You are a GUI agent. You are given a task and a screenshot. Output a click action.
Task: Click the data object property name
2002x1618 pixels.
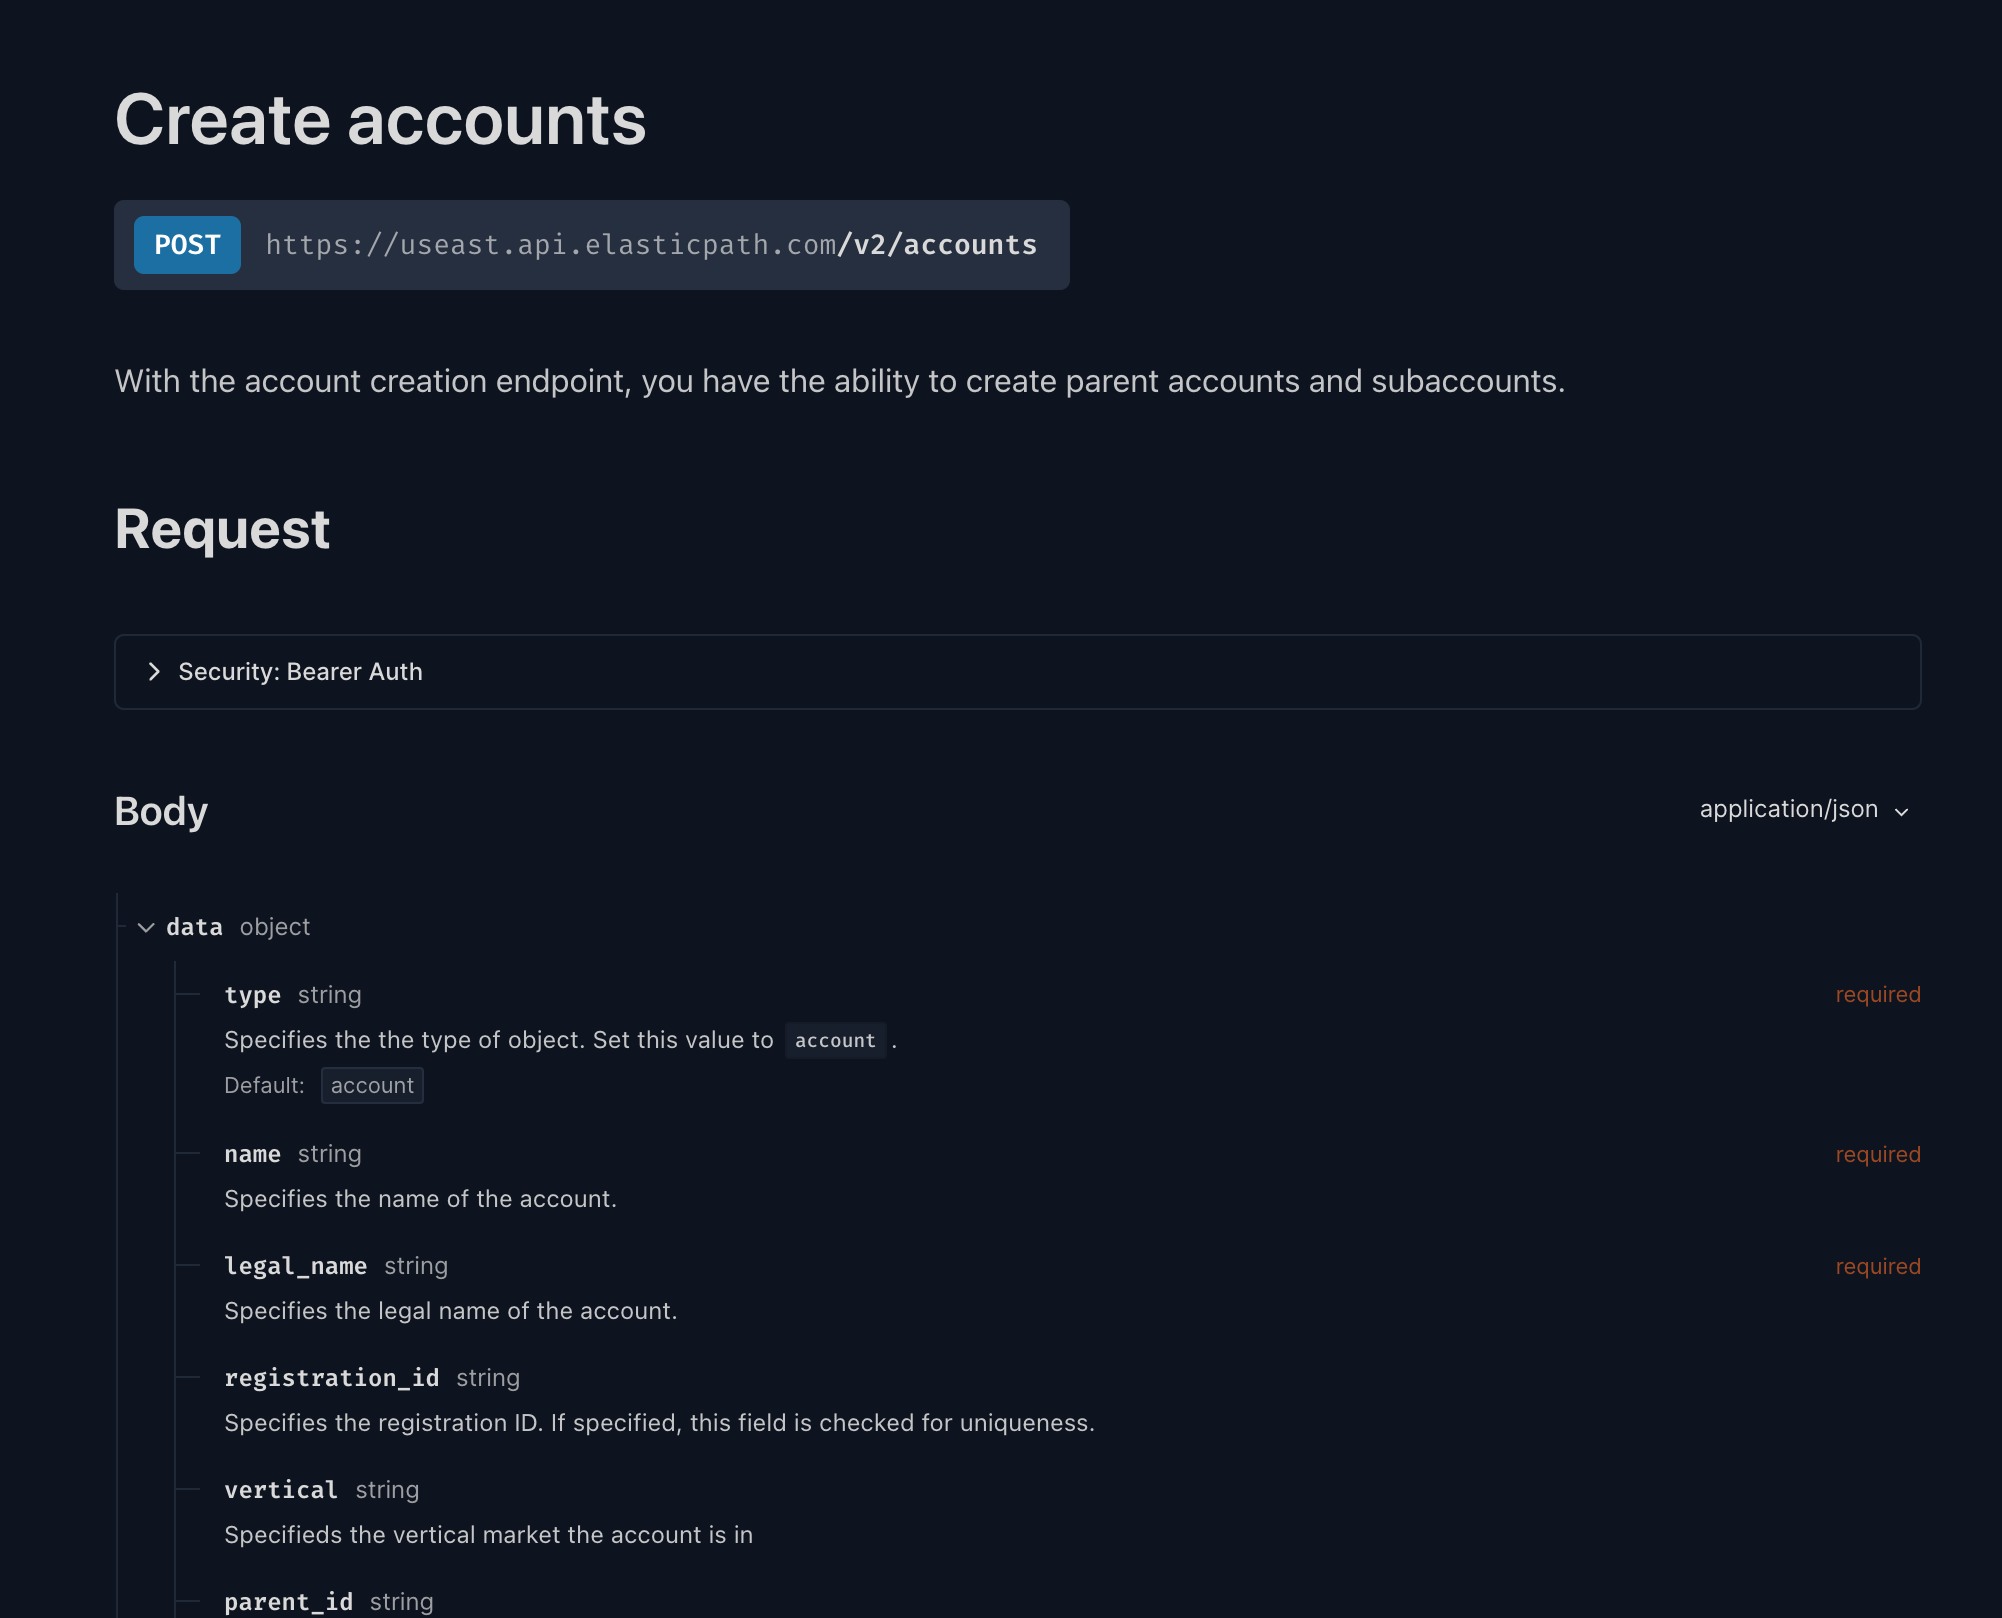[194, 928]
